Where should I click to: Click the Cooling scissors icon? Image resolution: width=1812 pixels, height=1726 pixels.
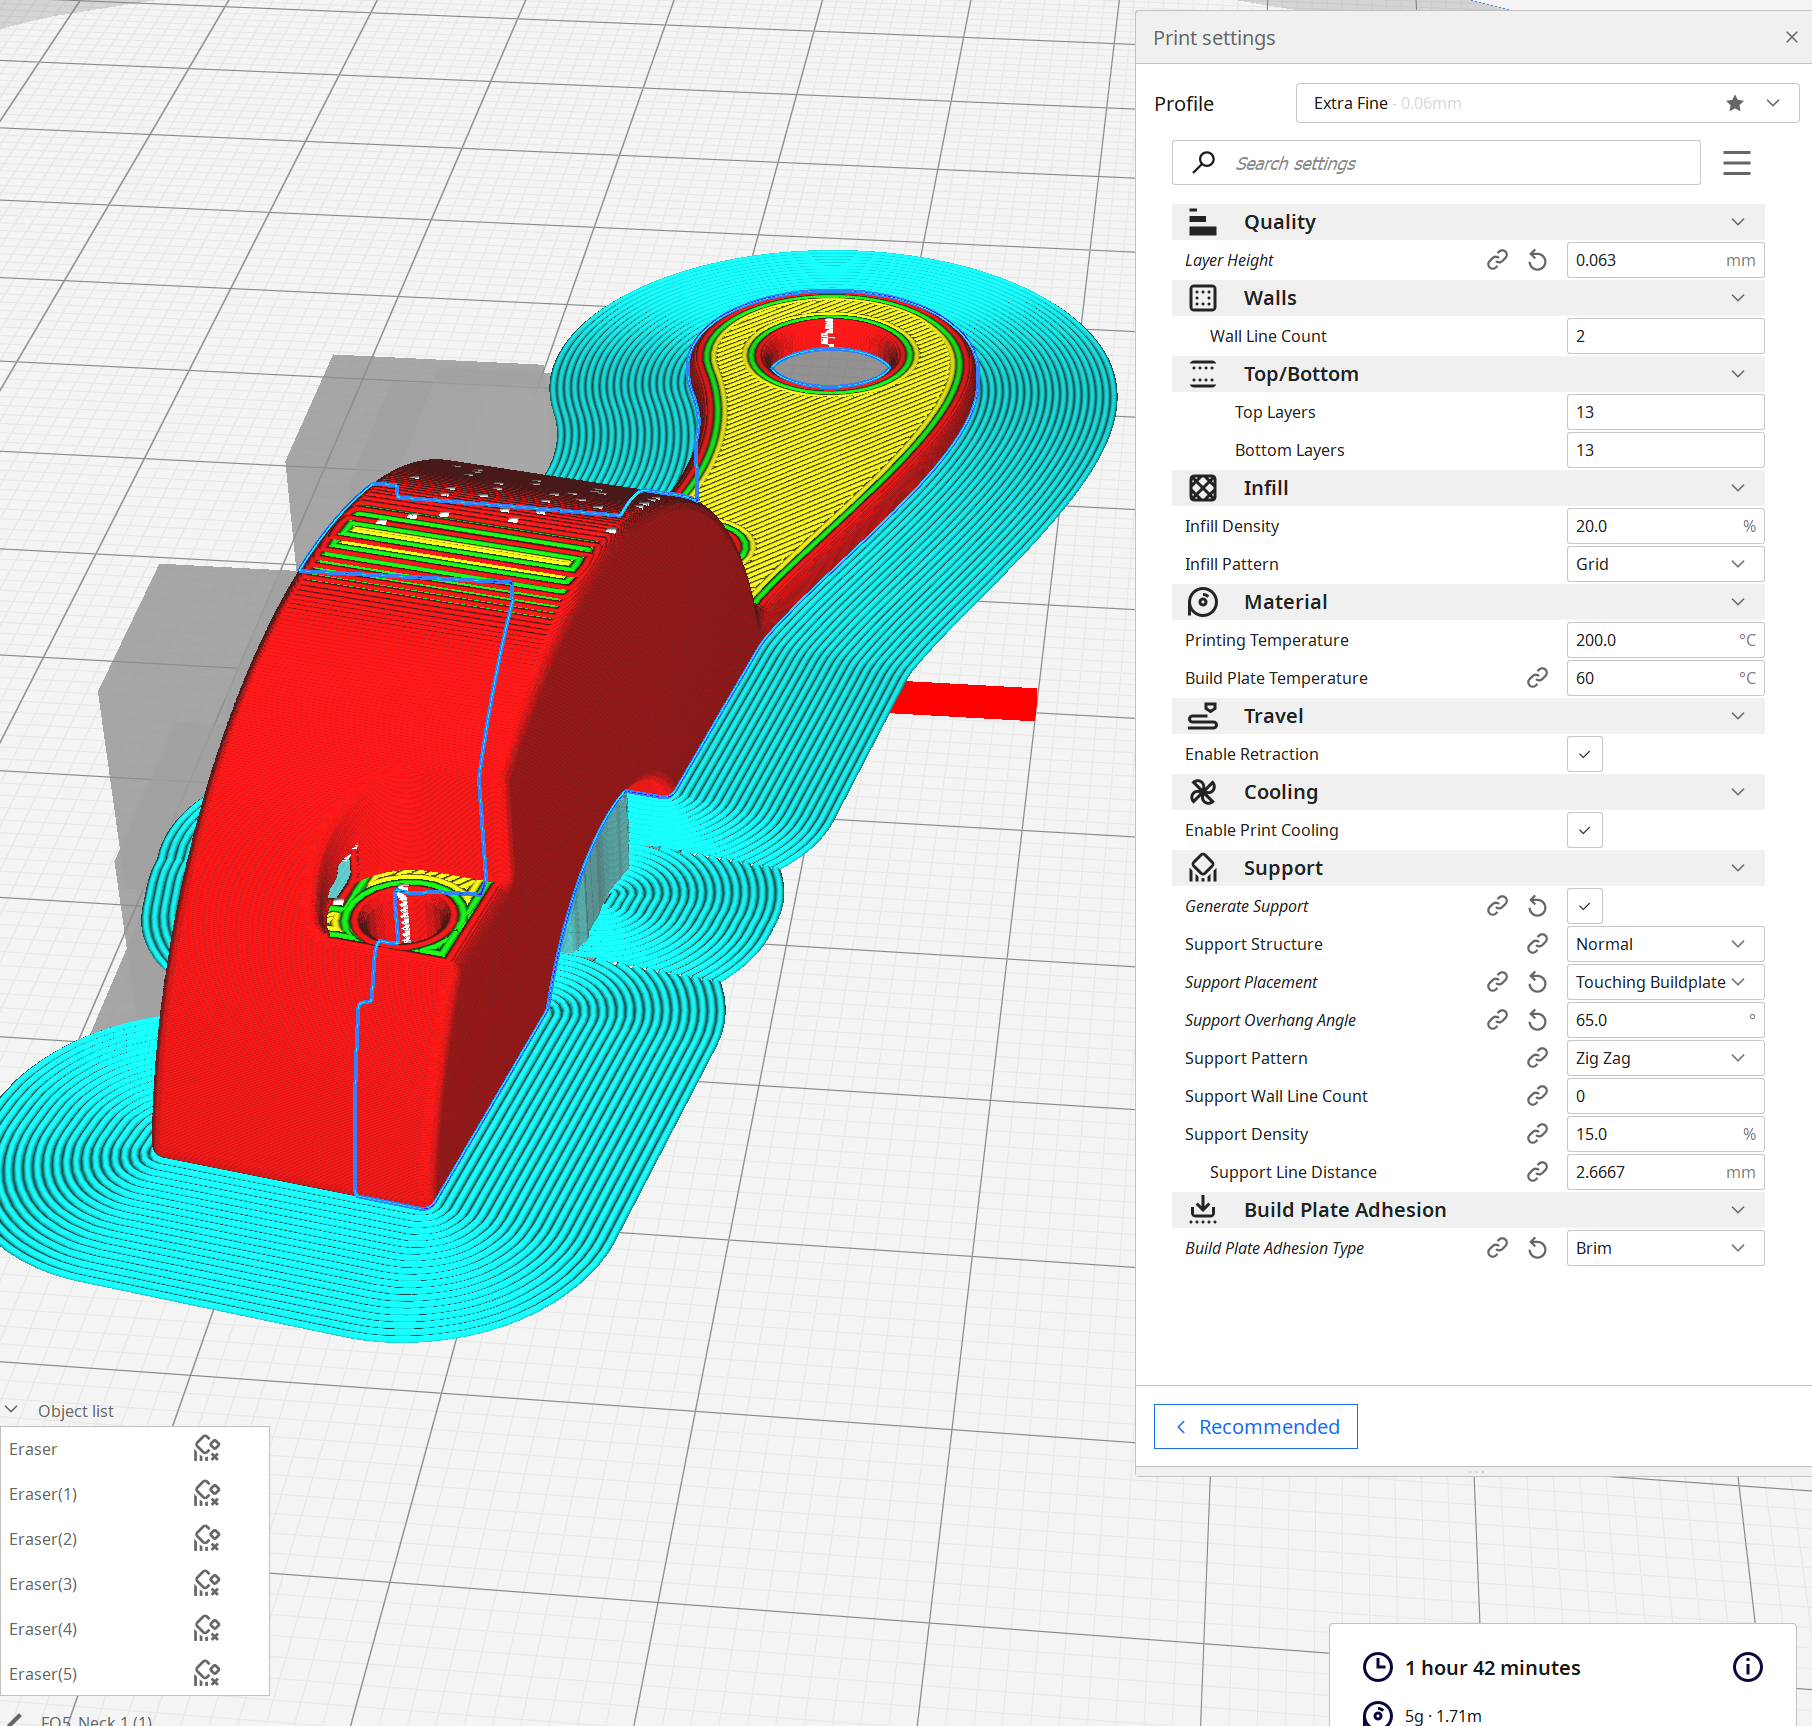(1203, 791)
